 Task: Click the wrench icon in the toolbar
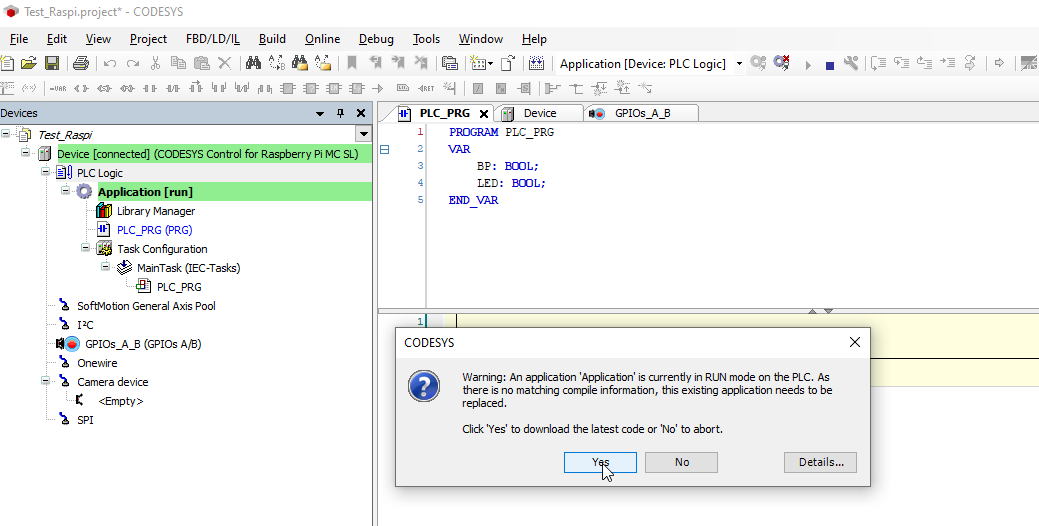[851, 63]
